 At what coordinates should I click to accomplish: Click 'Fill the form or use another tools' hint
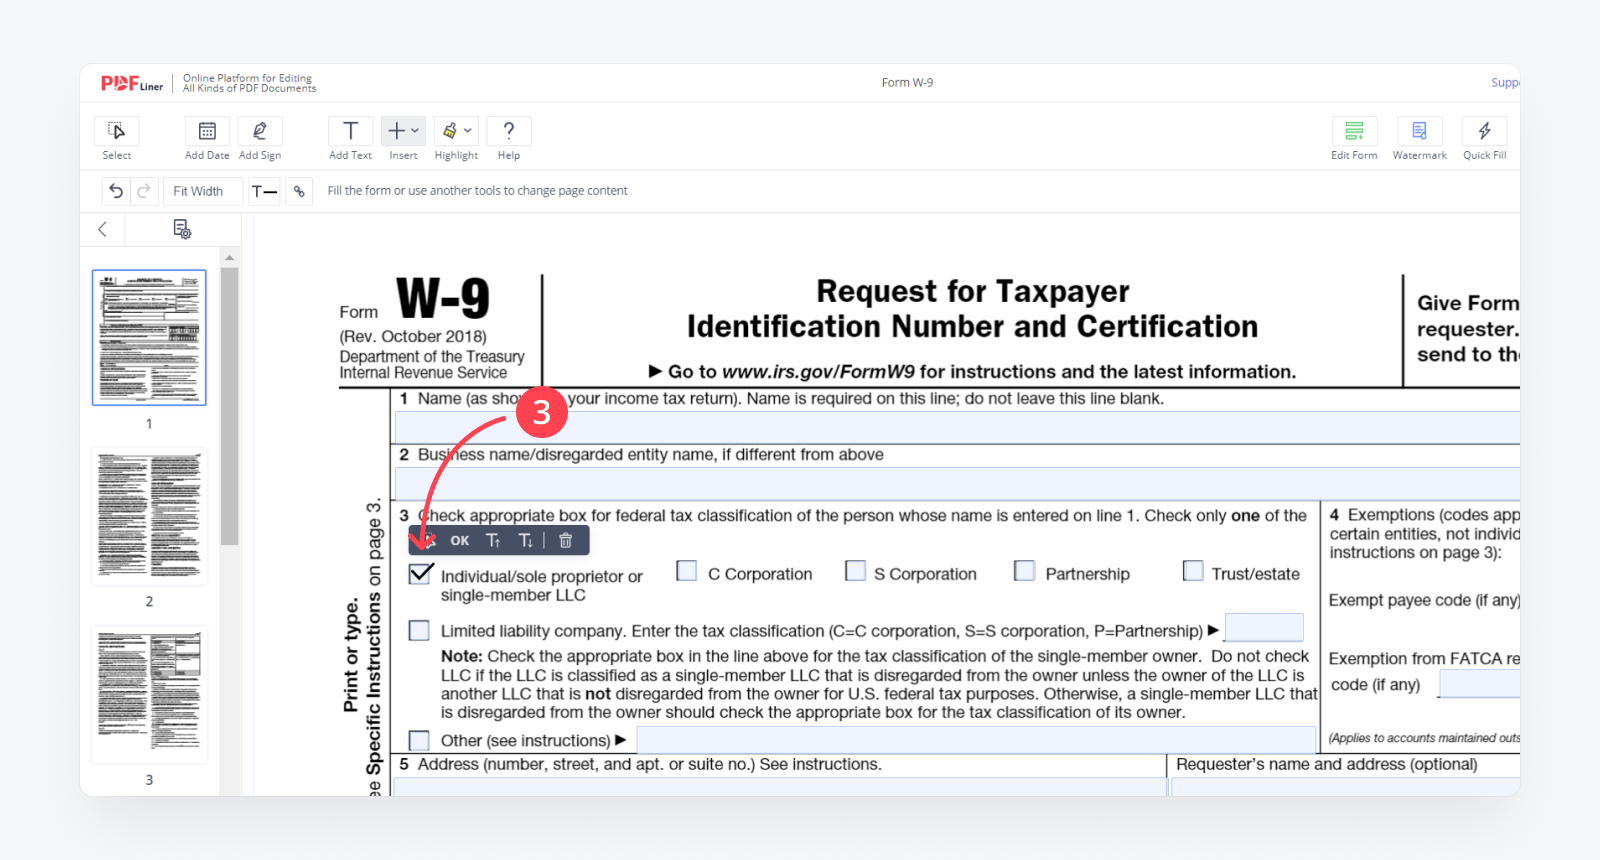pyautogui.click(x=478, y=191)
